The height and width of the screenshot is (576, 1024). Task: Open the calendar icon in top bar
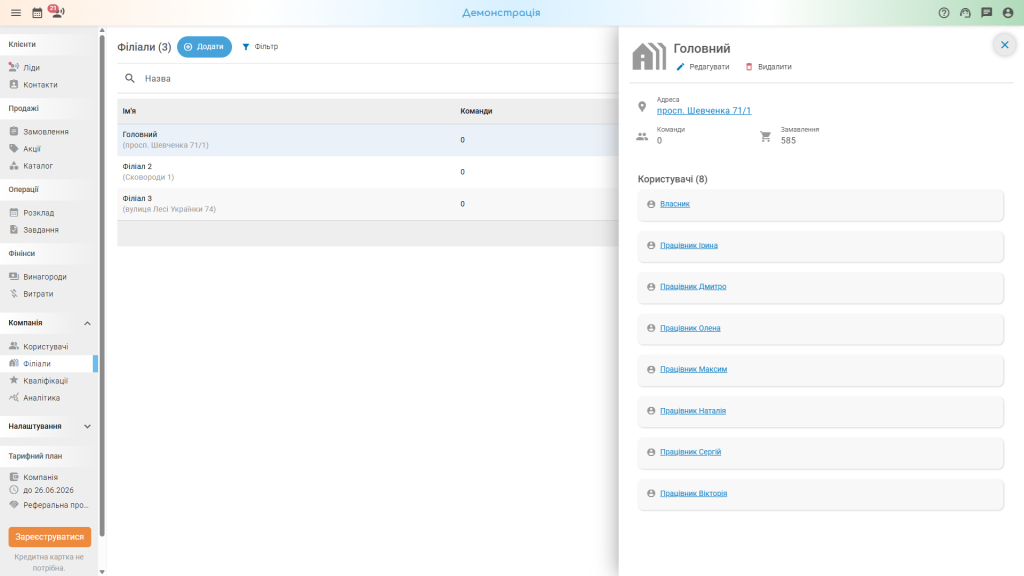pyautogui.click(x=37, y=13)
